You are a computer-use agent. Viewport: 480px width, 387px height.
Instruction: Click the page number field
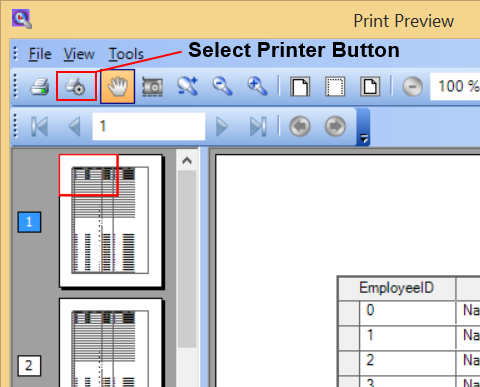[x=149, y=126]
